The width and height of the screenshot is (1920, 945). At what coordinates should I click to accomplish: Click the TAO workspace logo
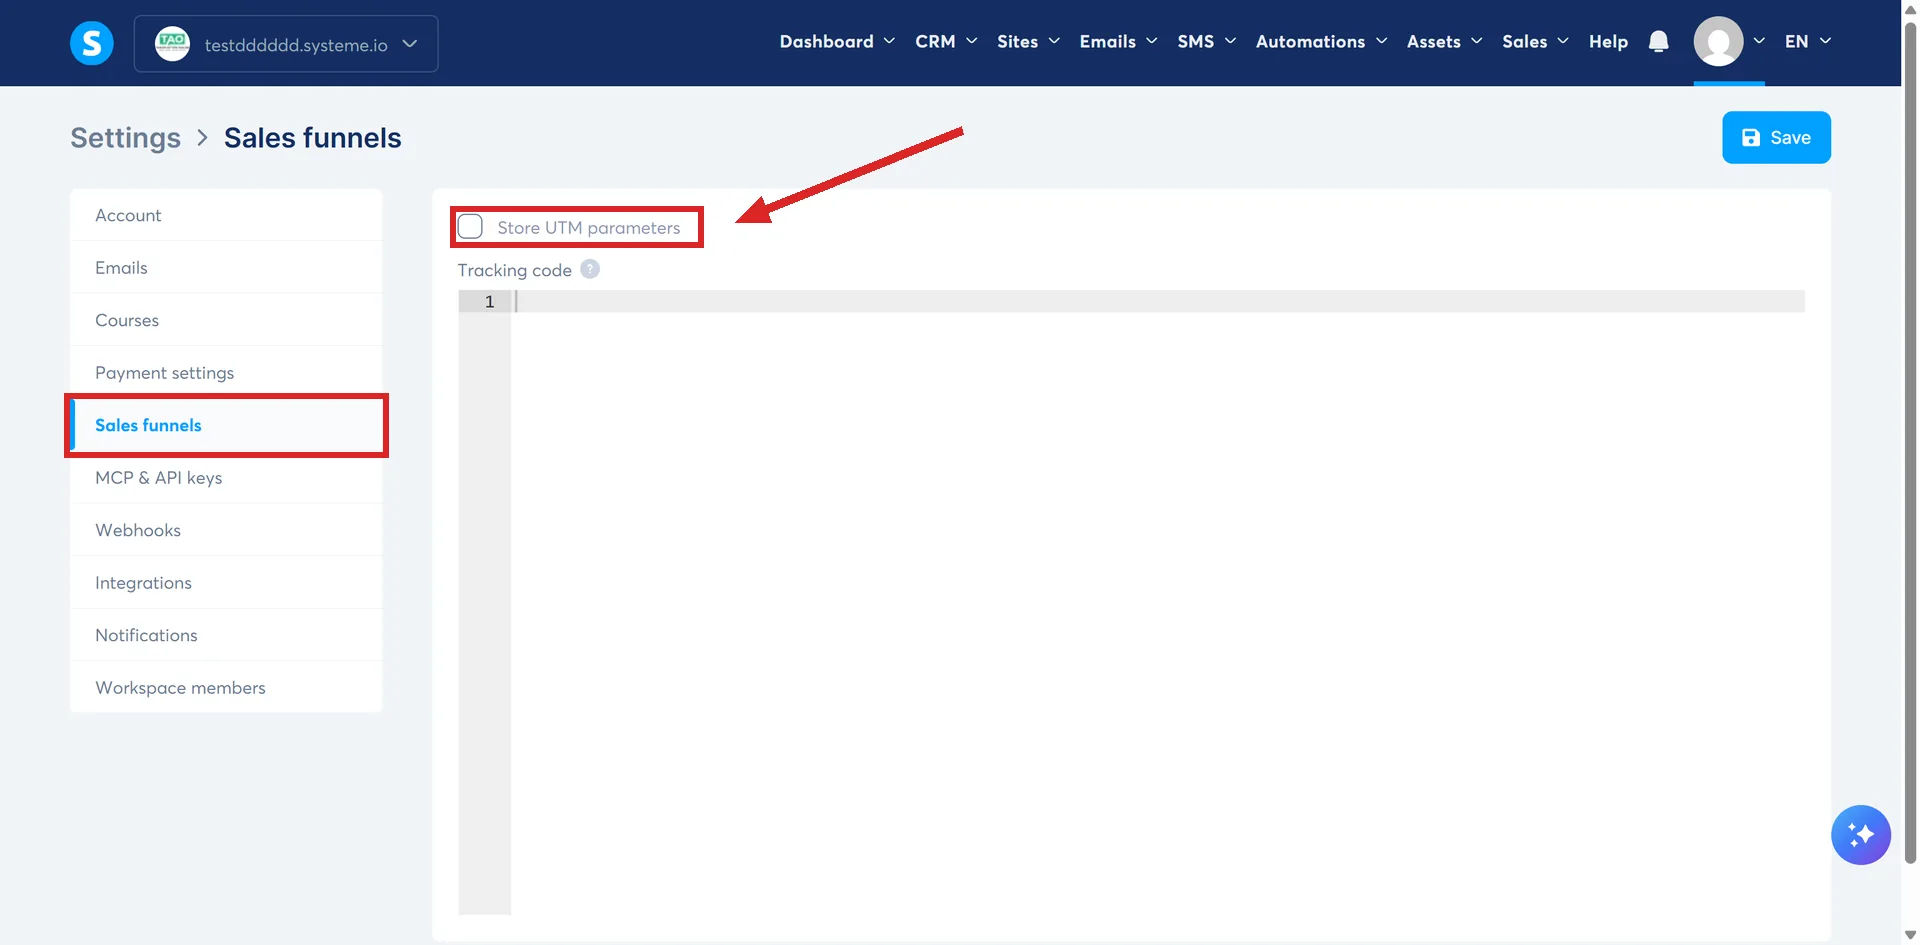172,43
